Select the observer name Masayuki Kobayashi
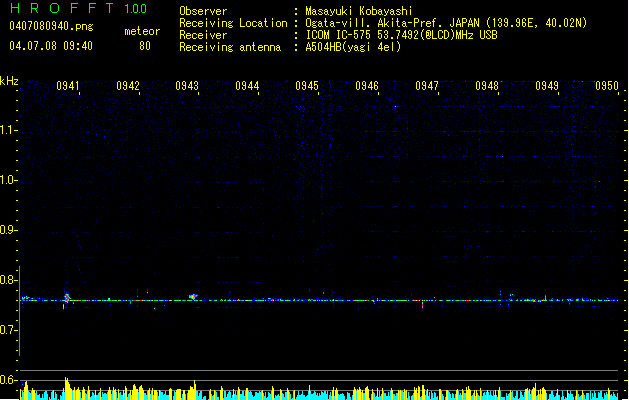This screenshot has height=400, width=629. tap(359, 11)
